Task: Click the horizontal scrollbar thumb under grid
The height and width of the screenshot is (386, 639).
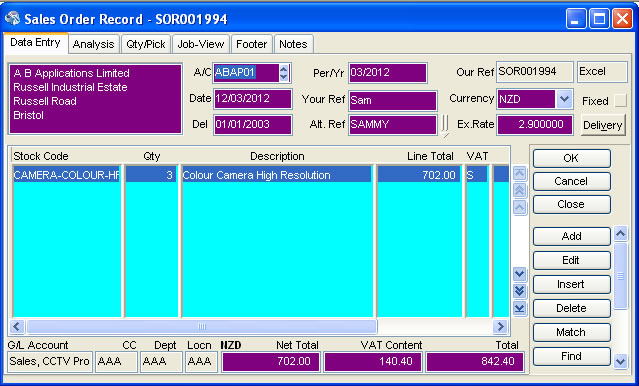Action: tap(202, 326)
